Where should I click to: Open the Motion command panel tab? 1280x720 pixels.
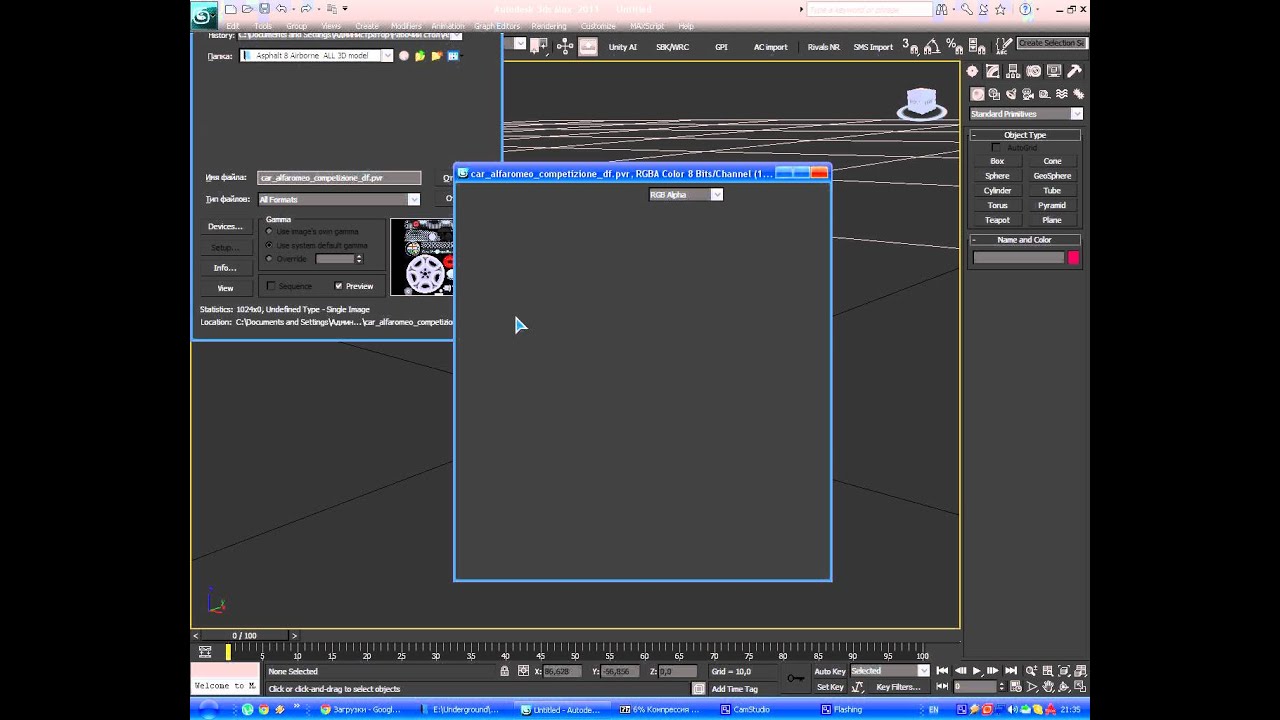tap(1034, 71)
